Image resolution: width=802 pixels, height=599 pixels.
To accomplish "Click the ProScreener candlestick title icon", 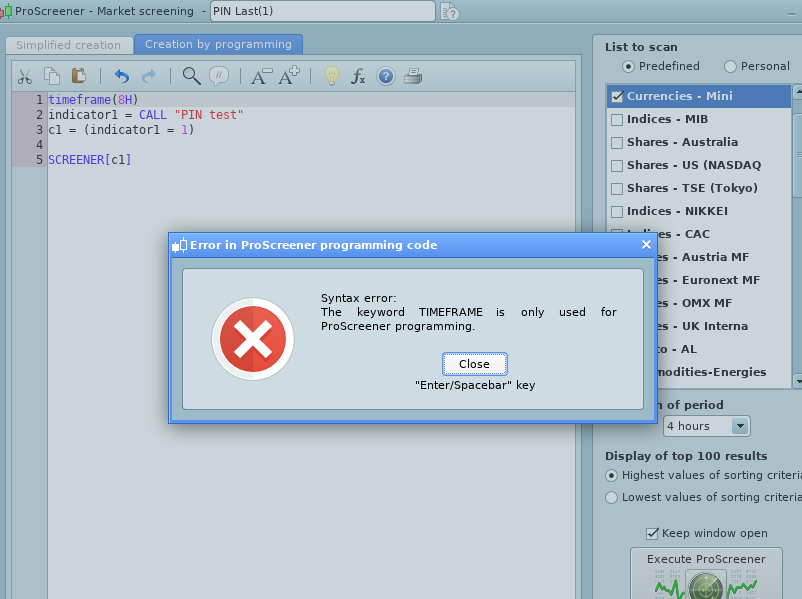I will point(6,11).
